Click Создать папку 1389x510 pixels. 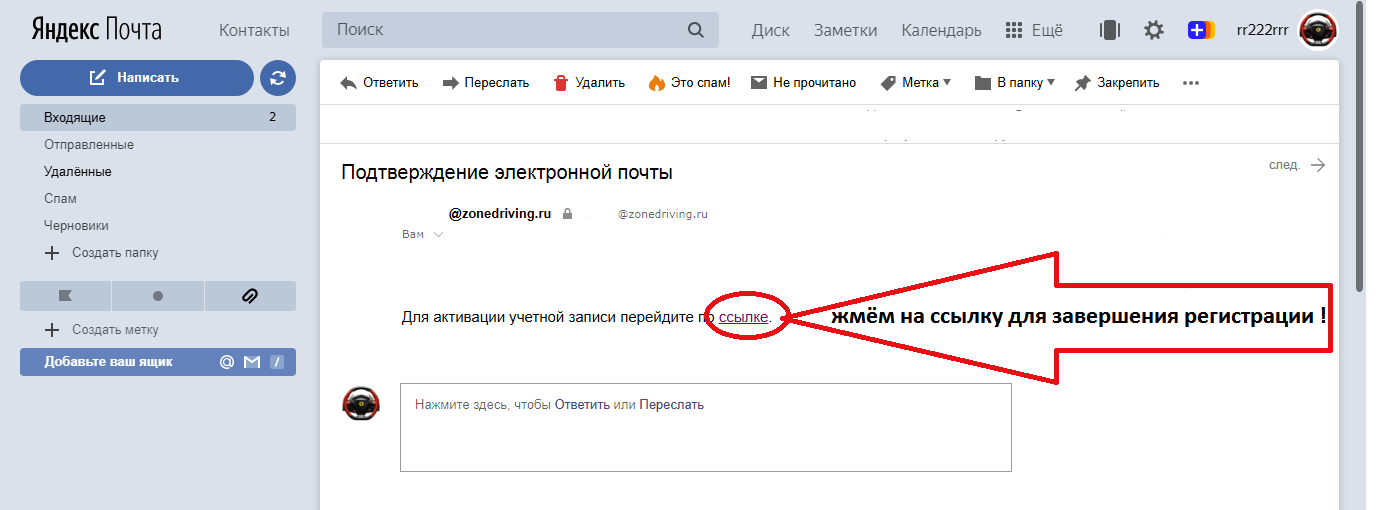[103, 253]
